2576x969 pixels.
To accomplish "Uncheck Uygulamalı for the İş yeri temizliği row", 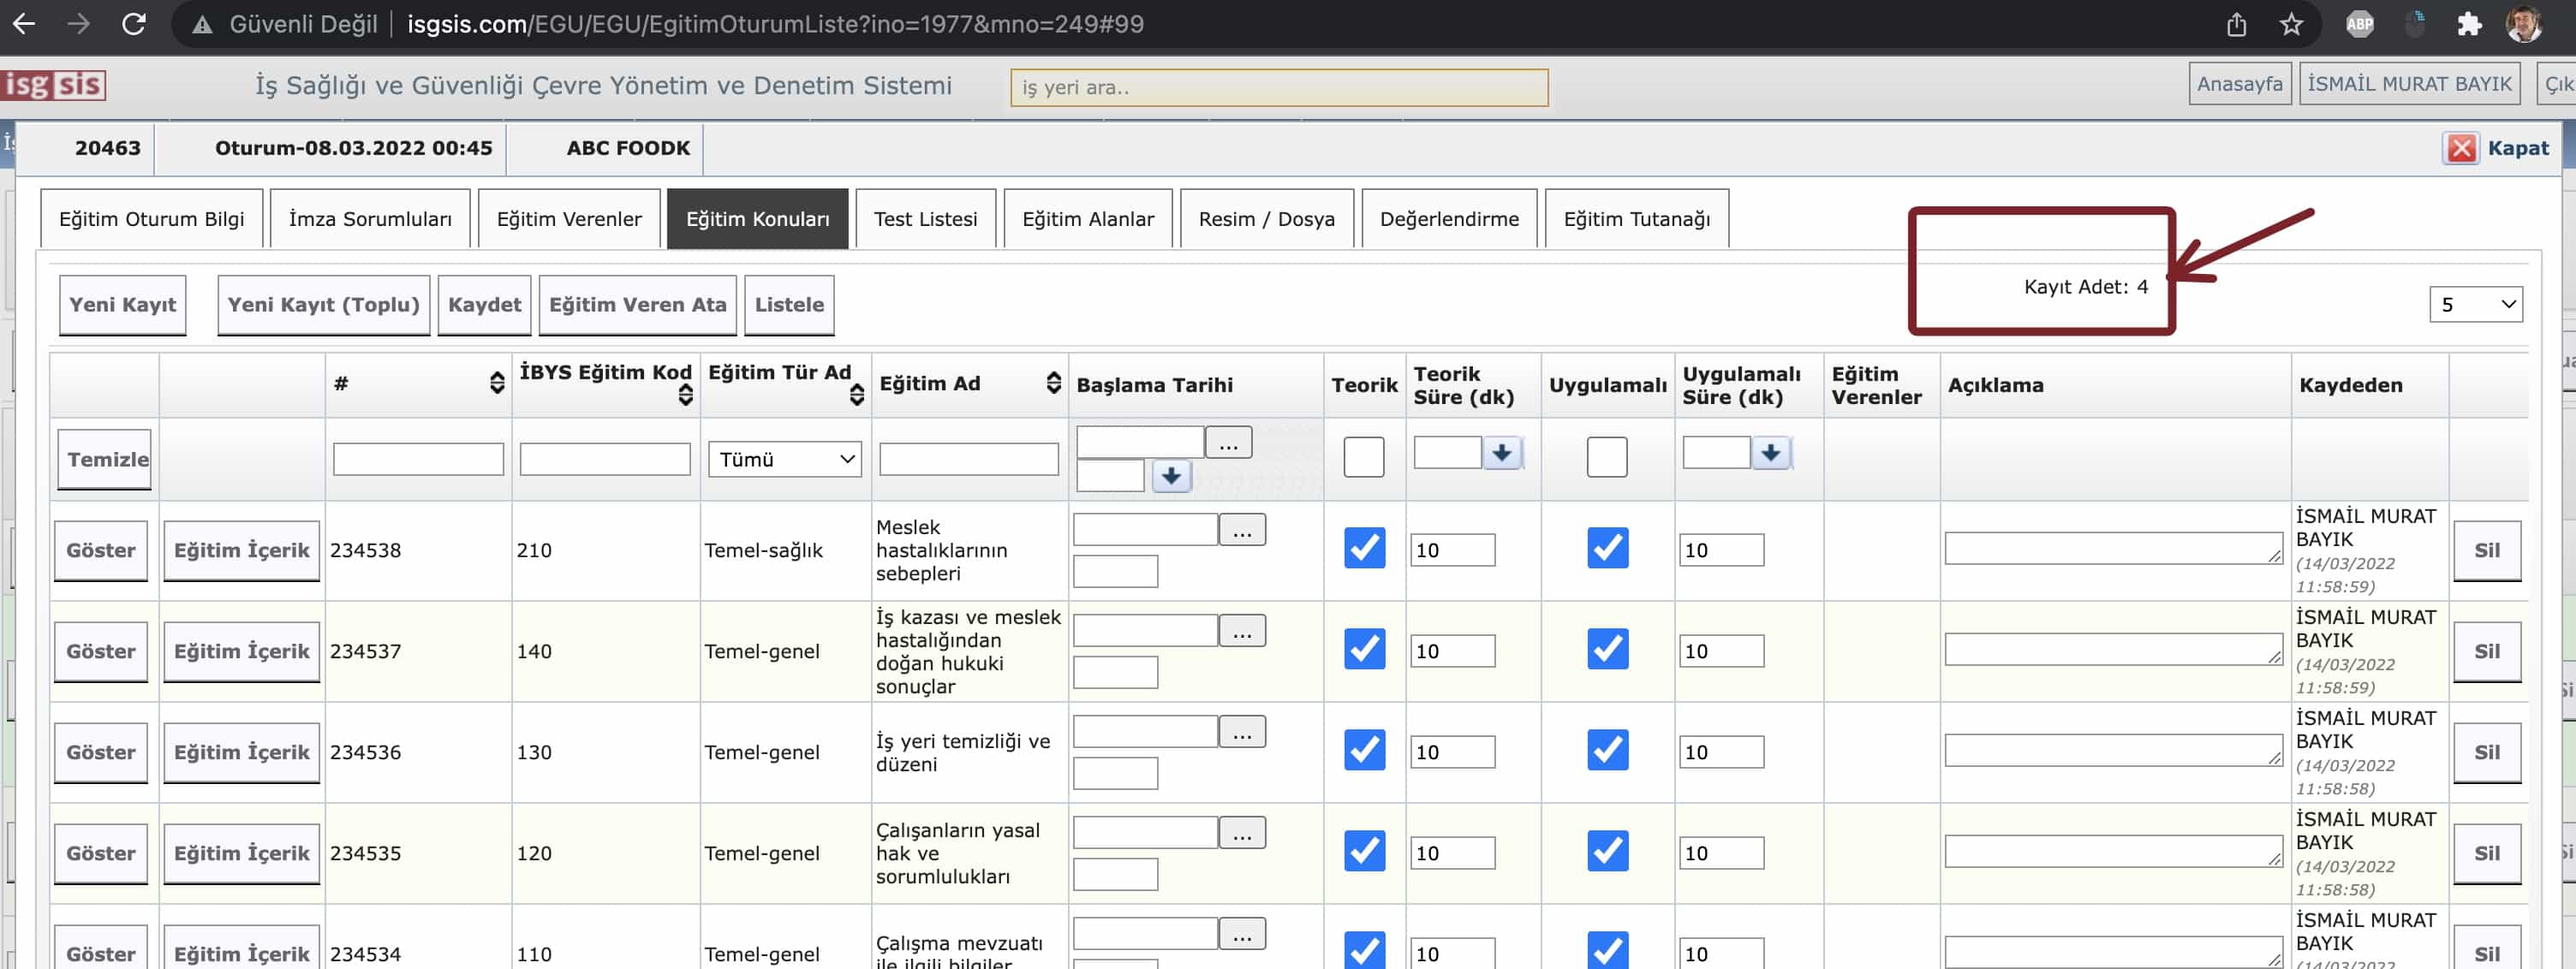I will pos(1607,750).
